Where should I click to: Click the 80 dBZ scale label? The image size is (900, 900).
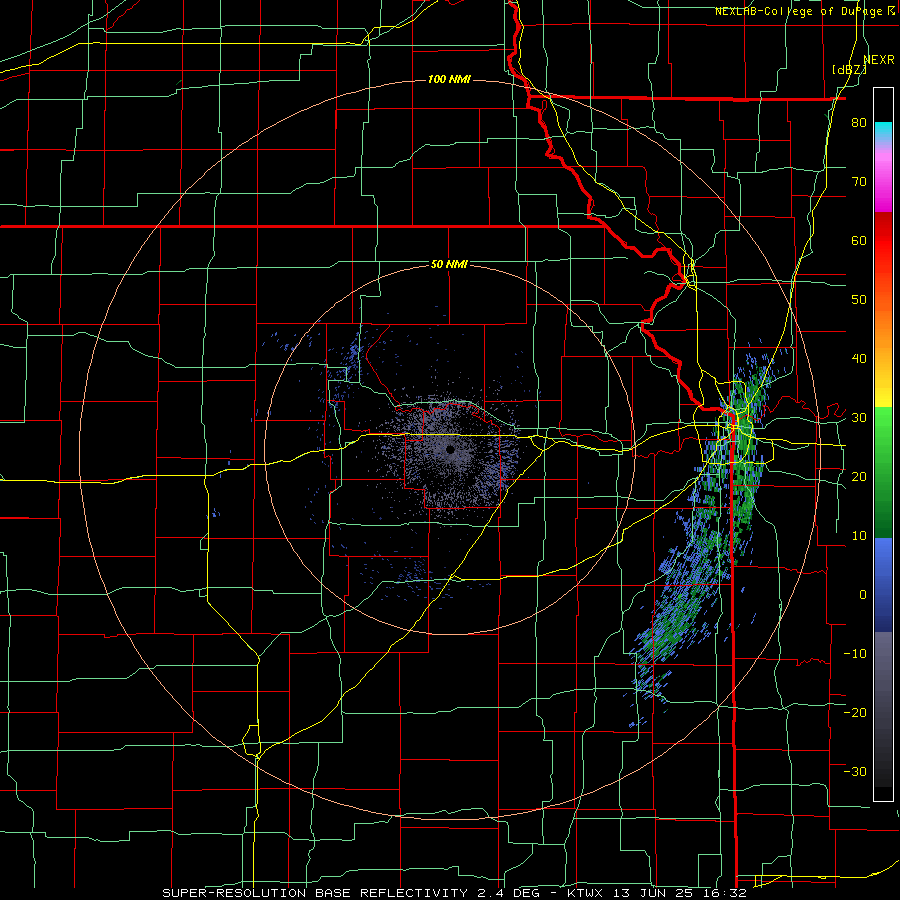859,122
